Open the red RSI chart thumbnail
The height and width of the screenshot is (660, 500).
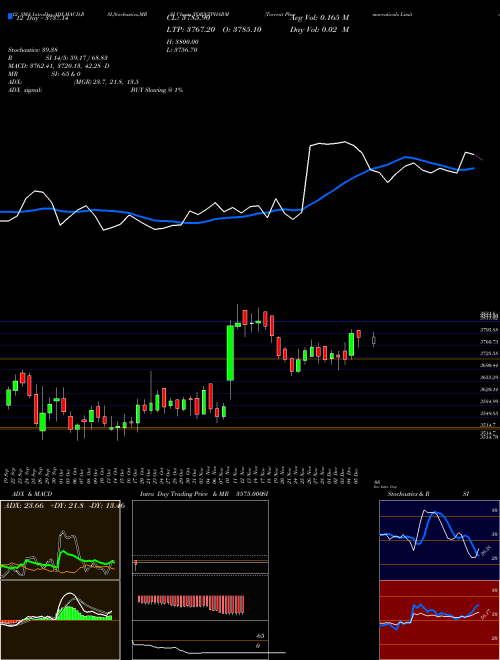pyautogui.click(x=439, y=620)
